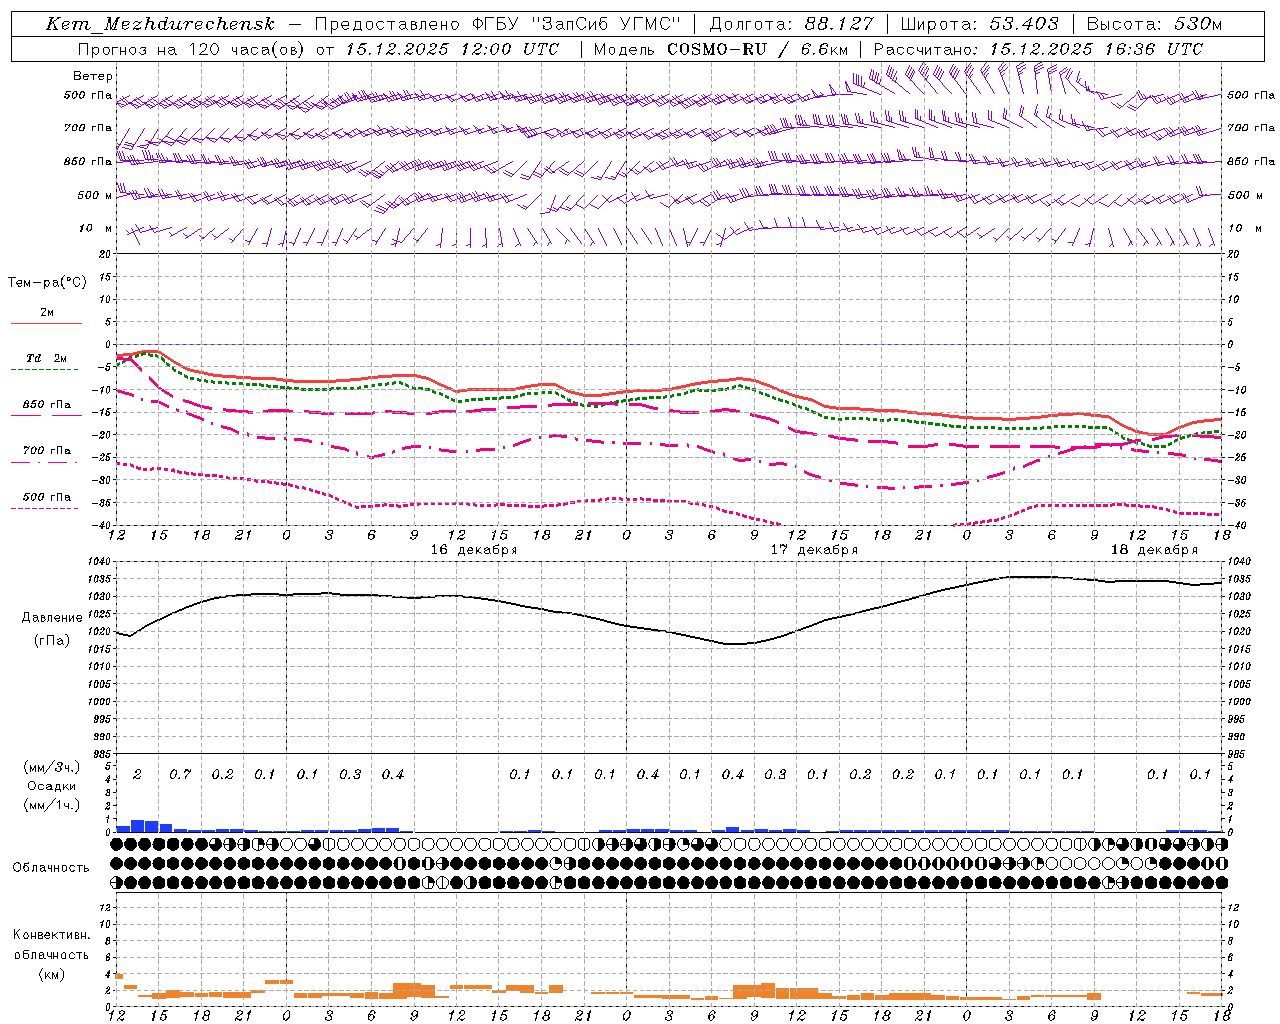Select the 850 гПа temperature legend entry
This screenshot has width=1280, height=1024.
point(47,405)
